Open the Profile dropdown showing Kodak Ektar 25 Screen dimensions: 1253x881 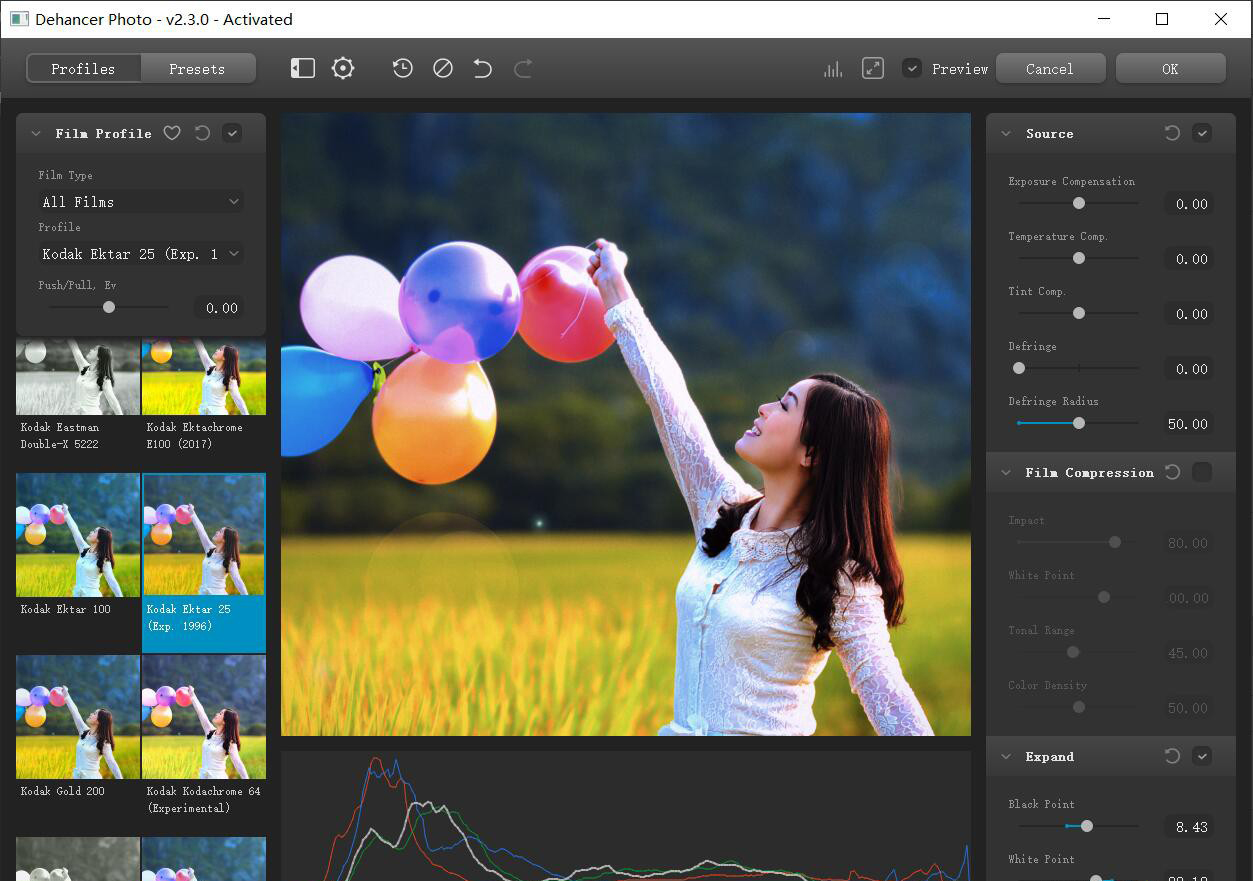139,253
